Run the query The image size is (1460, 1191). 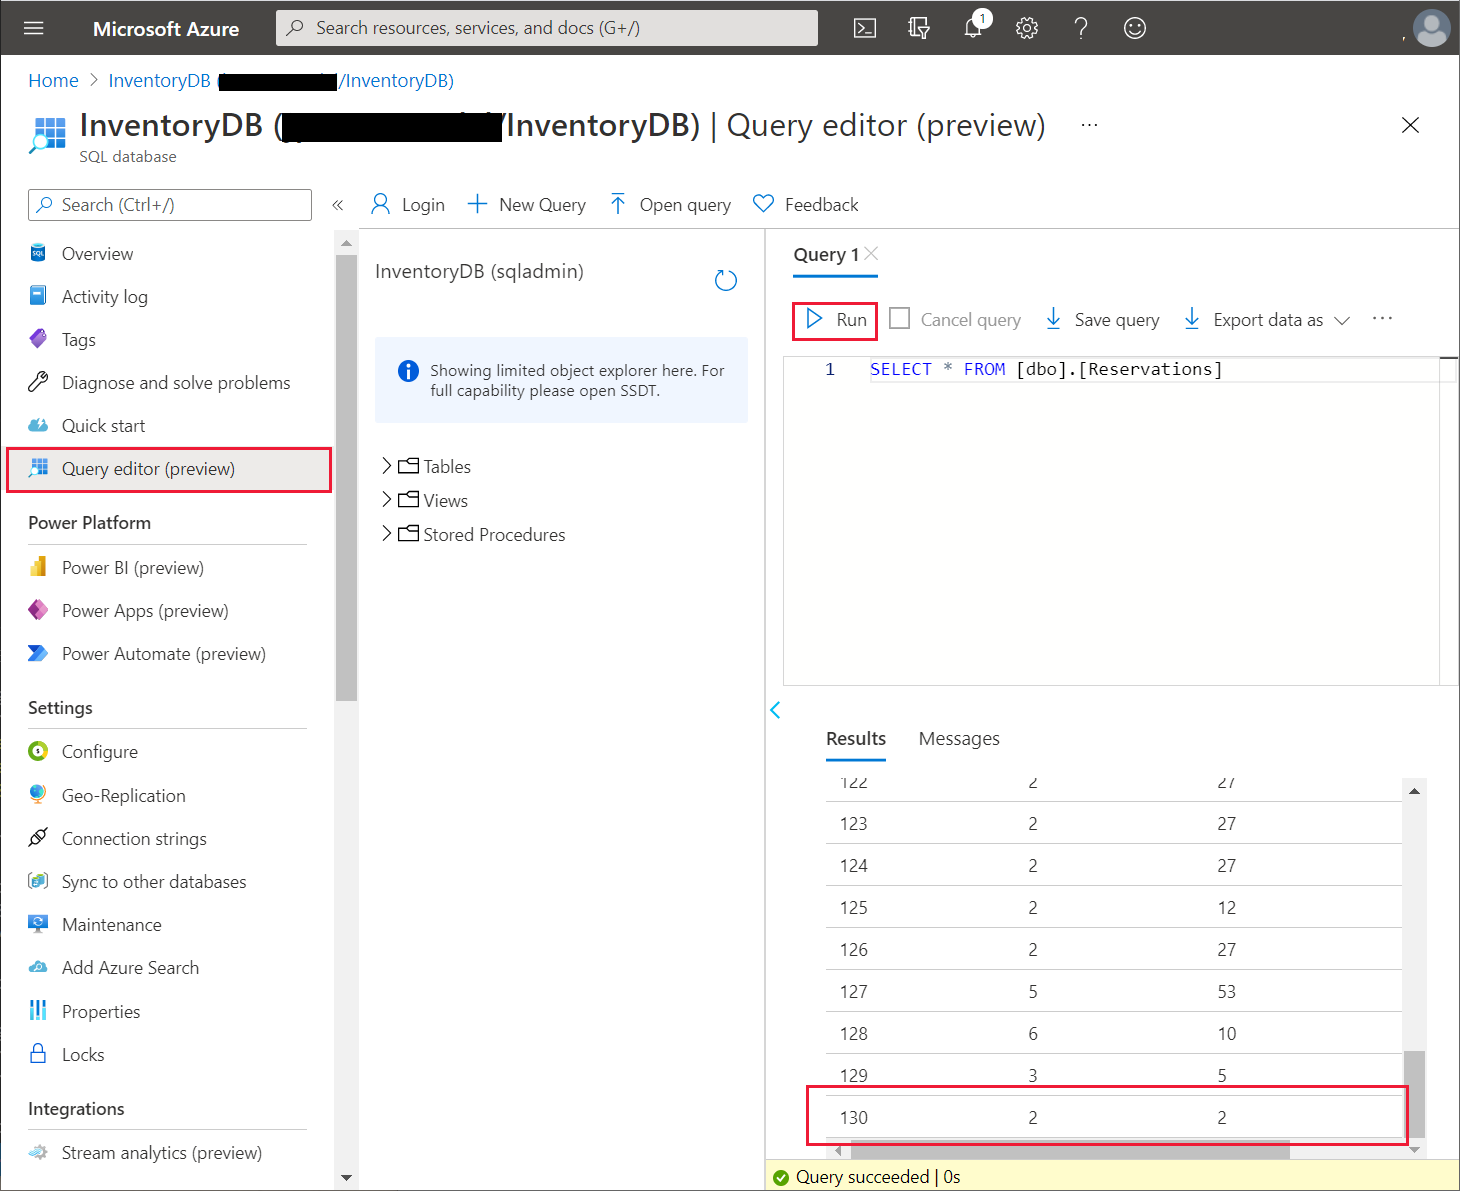click(x=835, y=320)
